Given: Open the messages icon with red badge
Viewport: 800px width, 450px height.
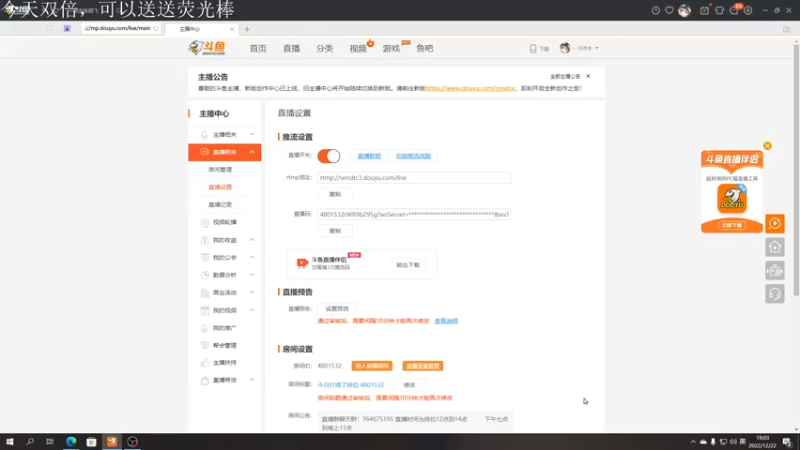Looking at the screenshot, I should [735, 10].
